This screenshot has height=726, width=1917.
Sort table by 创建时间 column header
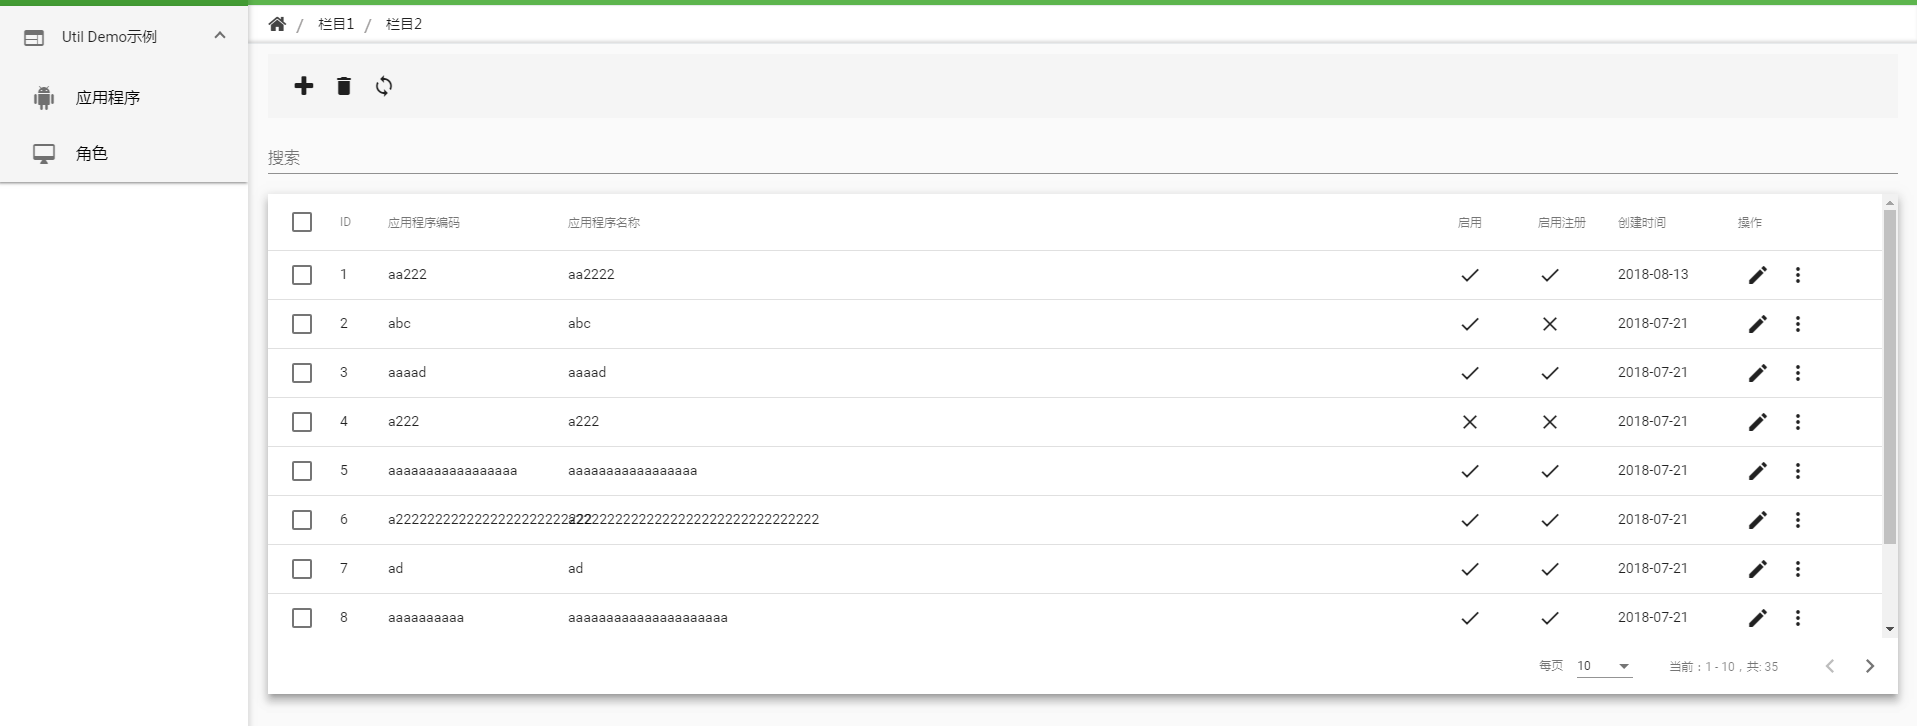coord(1641,223)
